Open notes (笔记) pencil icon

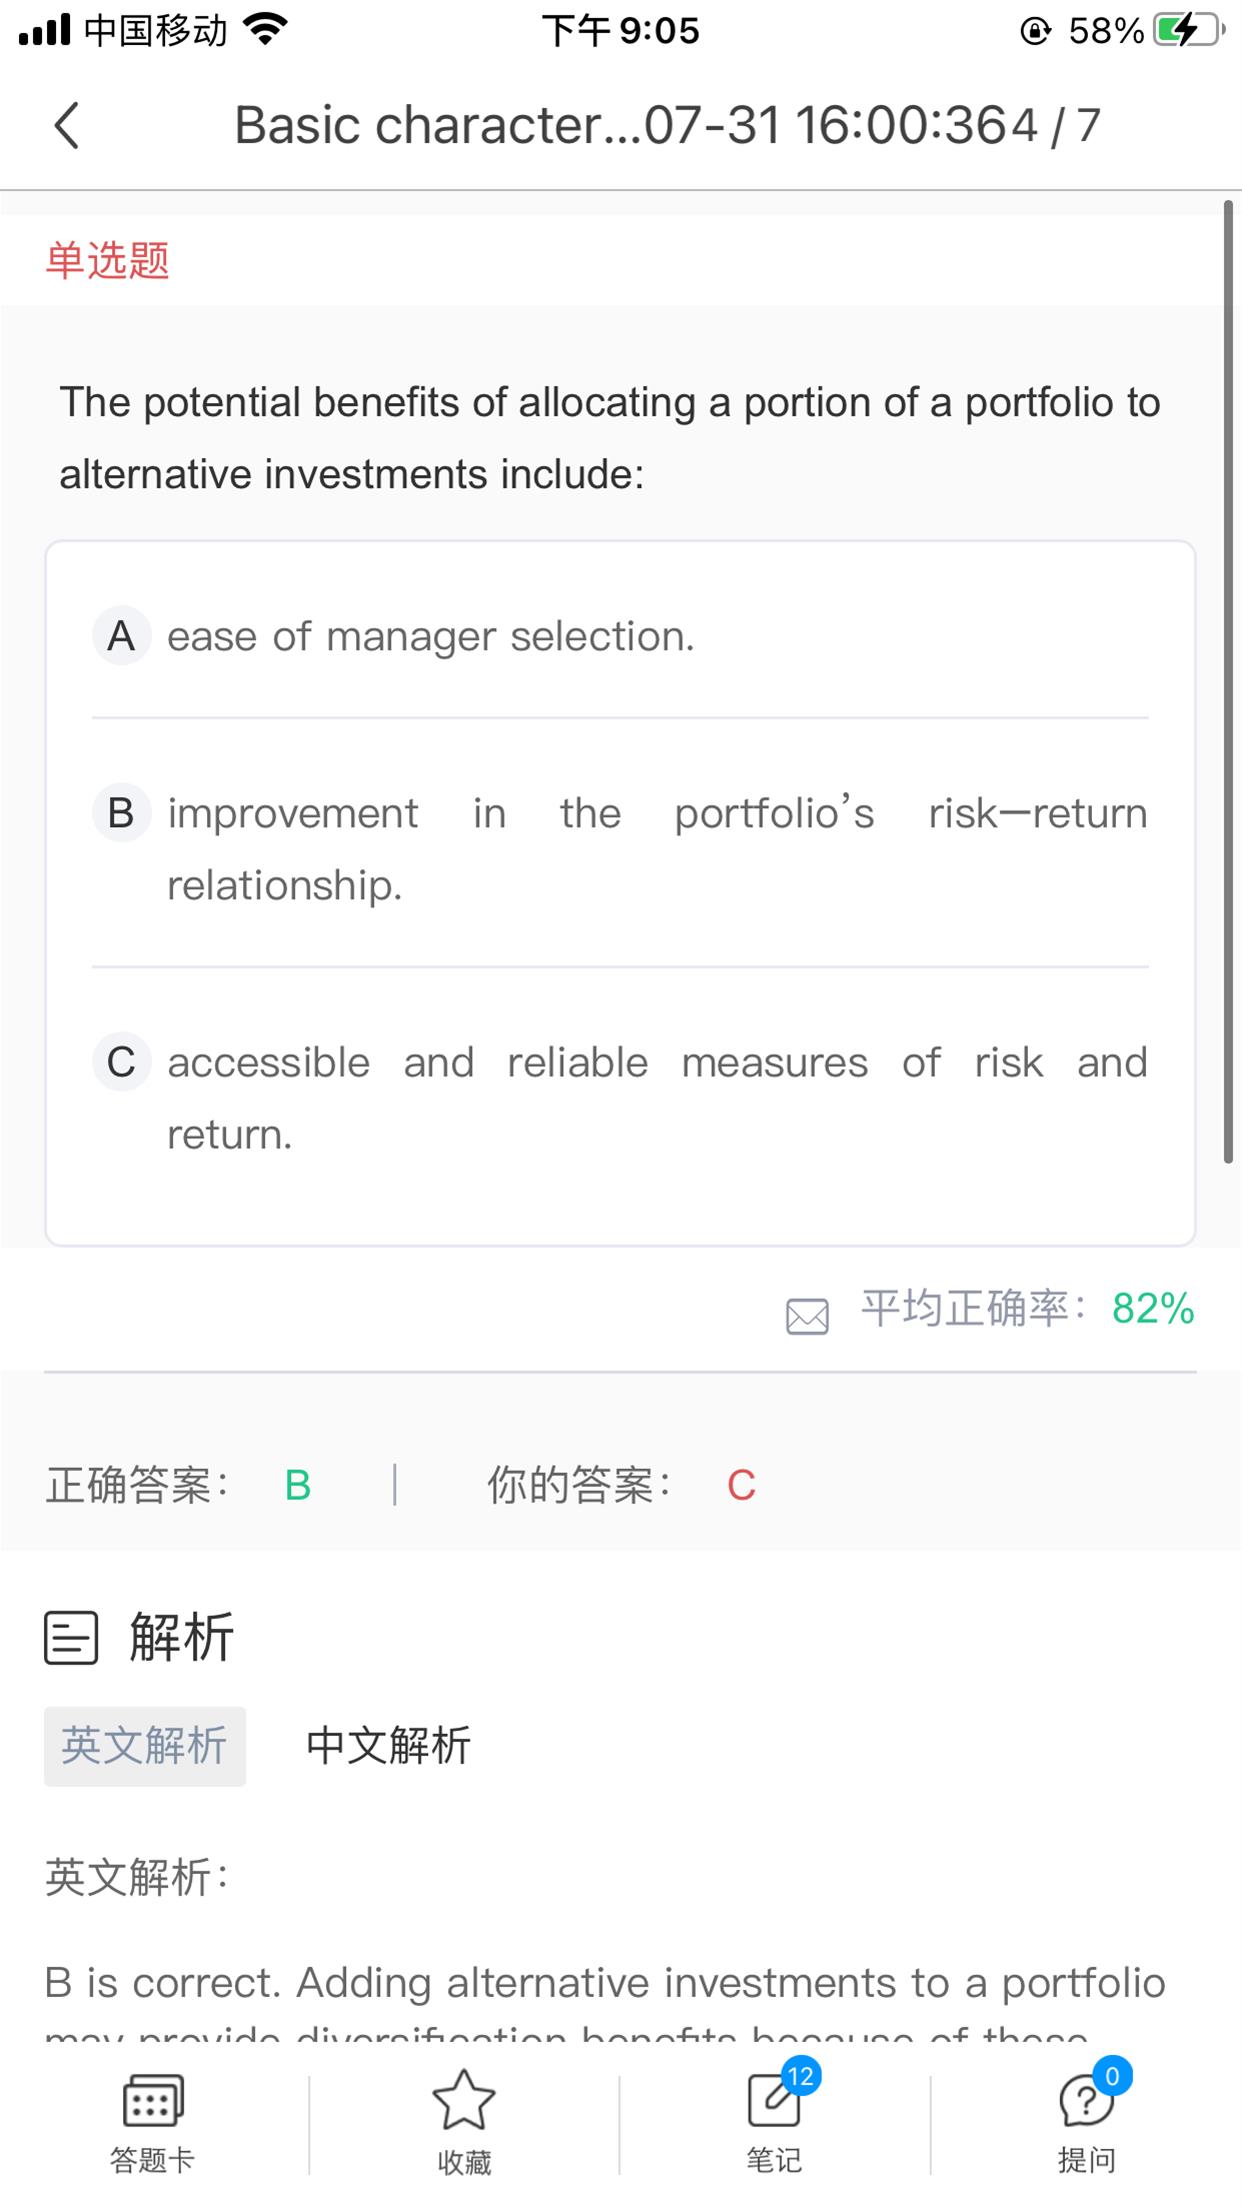774,2103
